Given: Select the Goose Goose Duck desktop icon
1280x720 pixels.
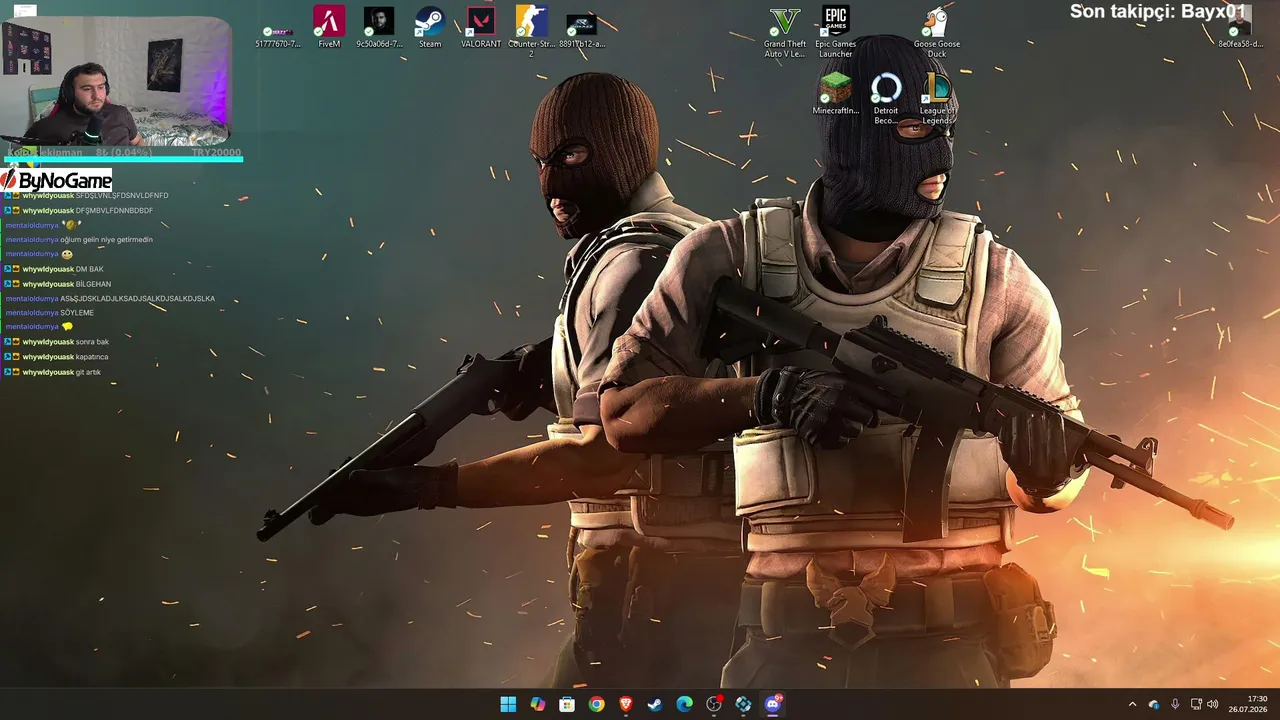Looking at the screenshot, I should pos(937,32).
